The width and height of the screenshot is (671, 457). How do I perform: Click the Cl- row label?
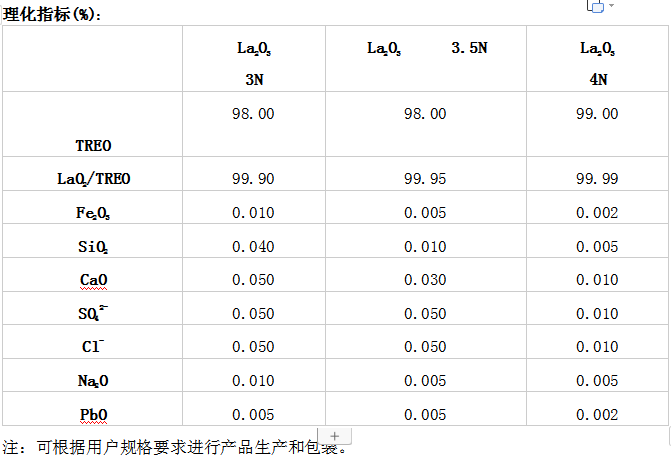93,347
